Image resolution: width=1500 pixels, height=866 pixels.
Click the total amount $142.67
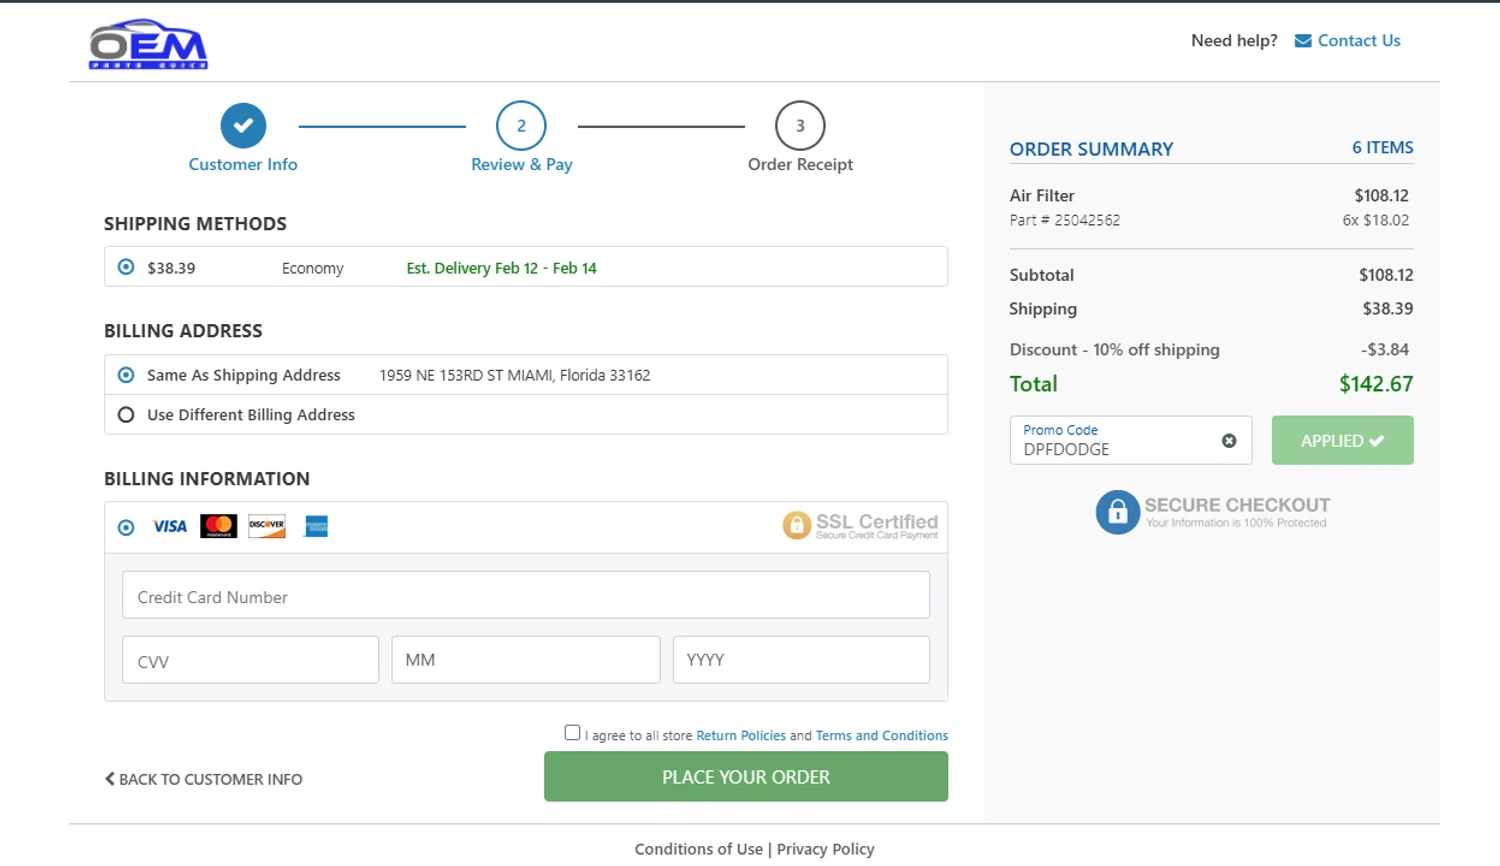click(1376, 384)
